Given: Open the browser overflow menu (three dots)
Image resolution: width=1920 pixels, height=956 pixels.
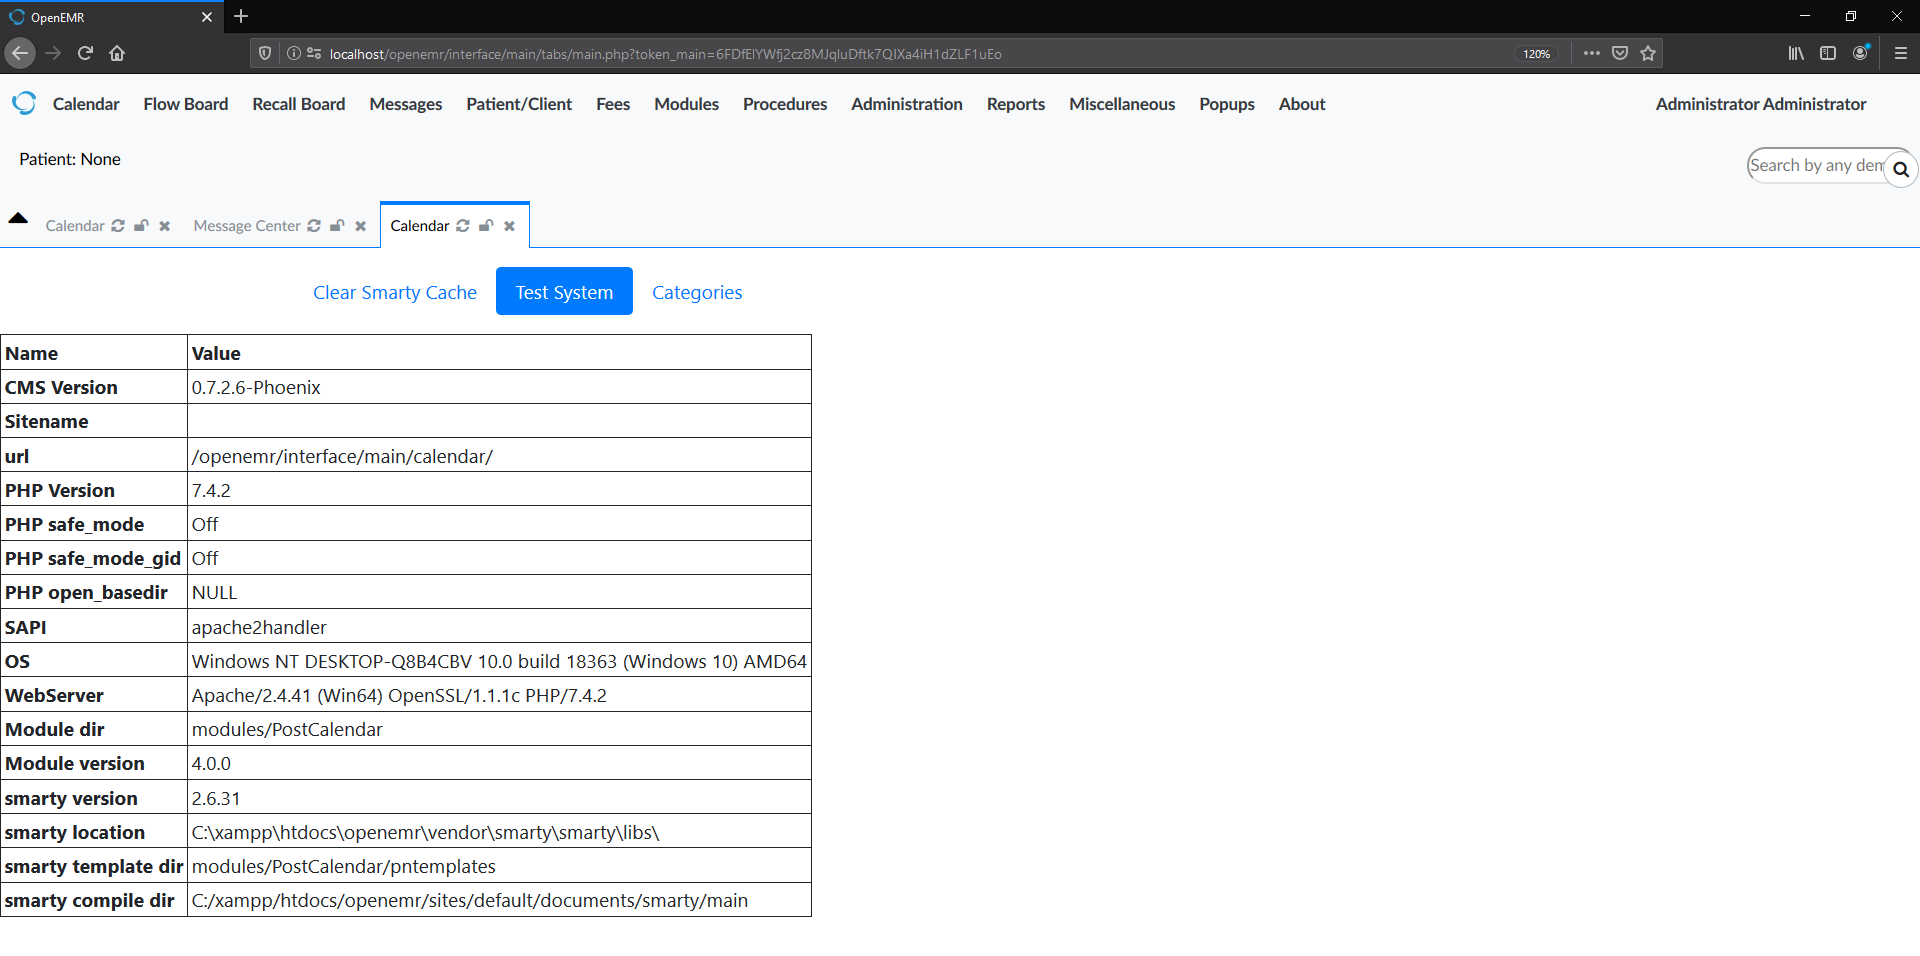Looking at the screenshot, I should tap(1592, 53).
